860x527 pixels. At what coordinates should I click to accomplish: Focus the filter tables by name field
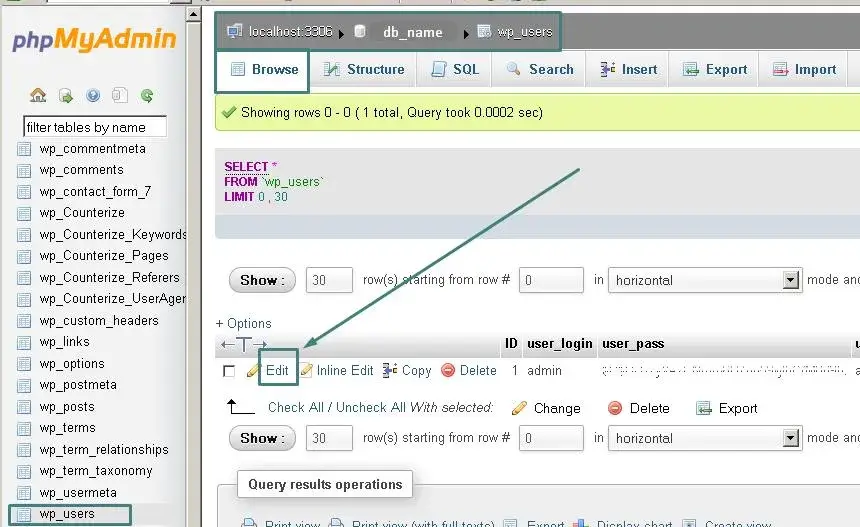tap(95, 127)
